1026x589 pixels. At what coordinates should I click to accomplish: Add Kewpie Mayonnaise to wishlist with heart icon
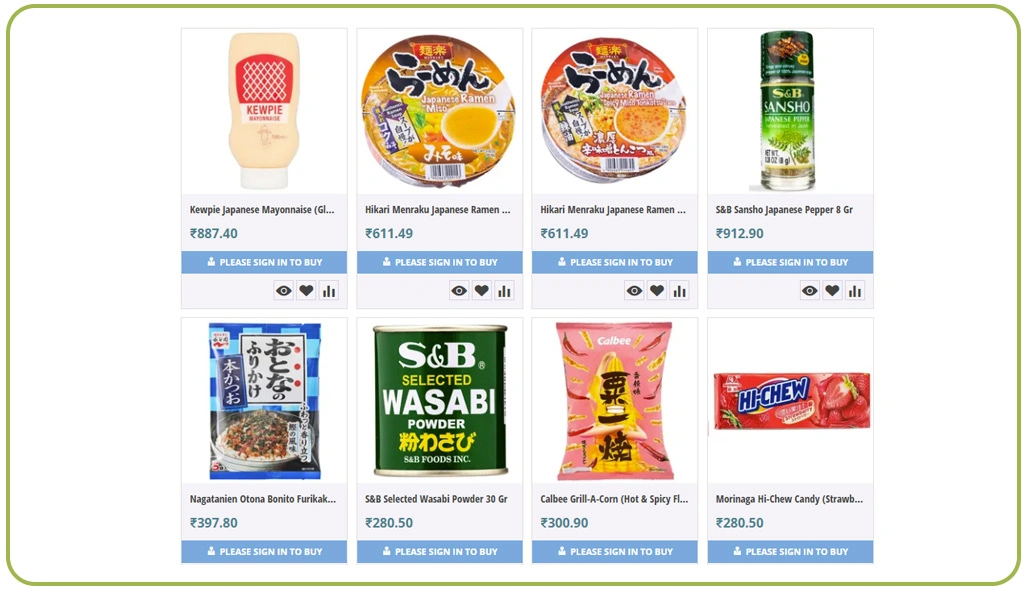click(x=306, y=291)
